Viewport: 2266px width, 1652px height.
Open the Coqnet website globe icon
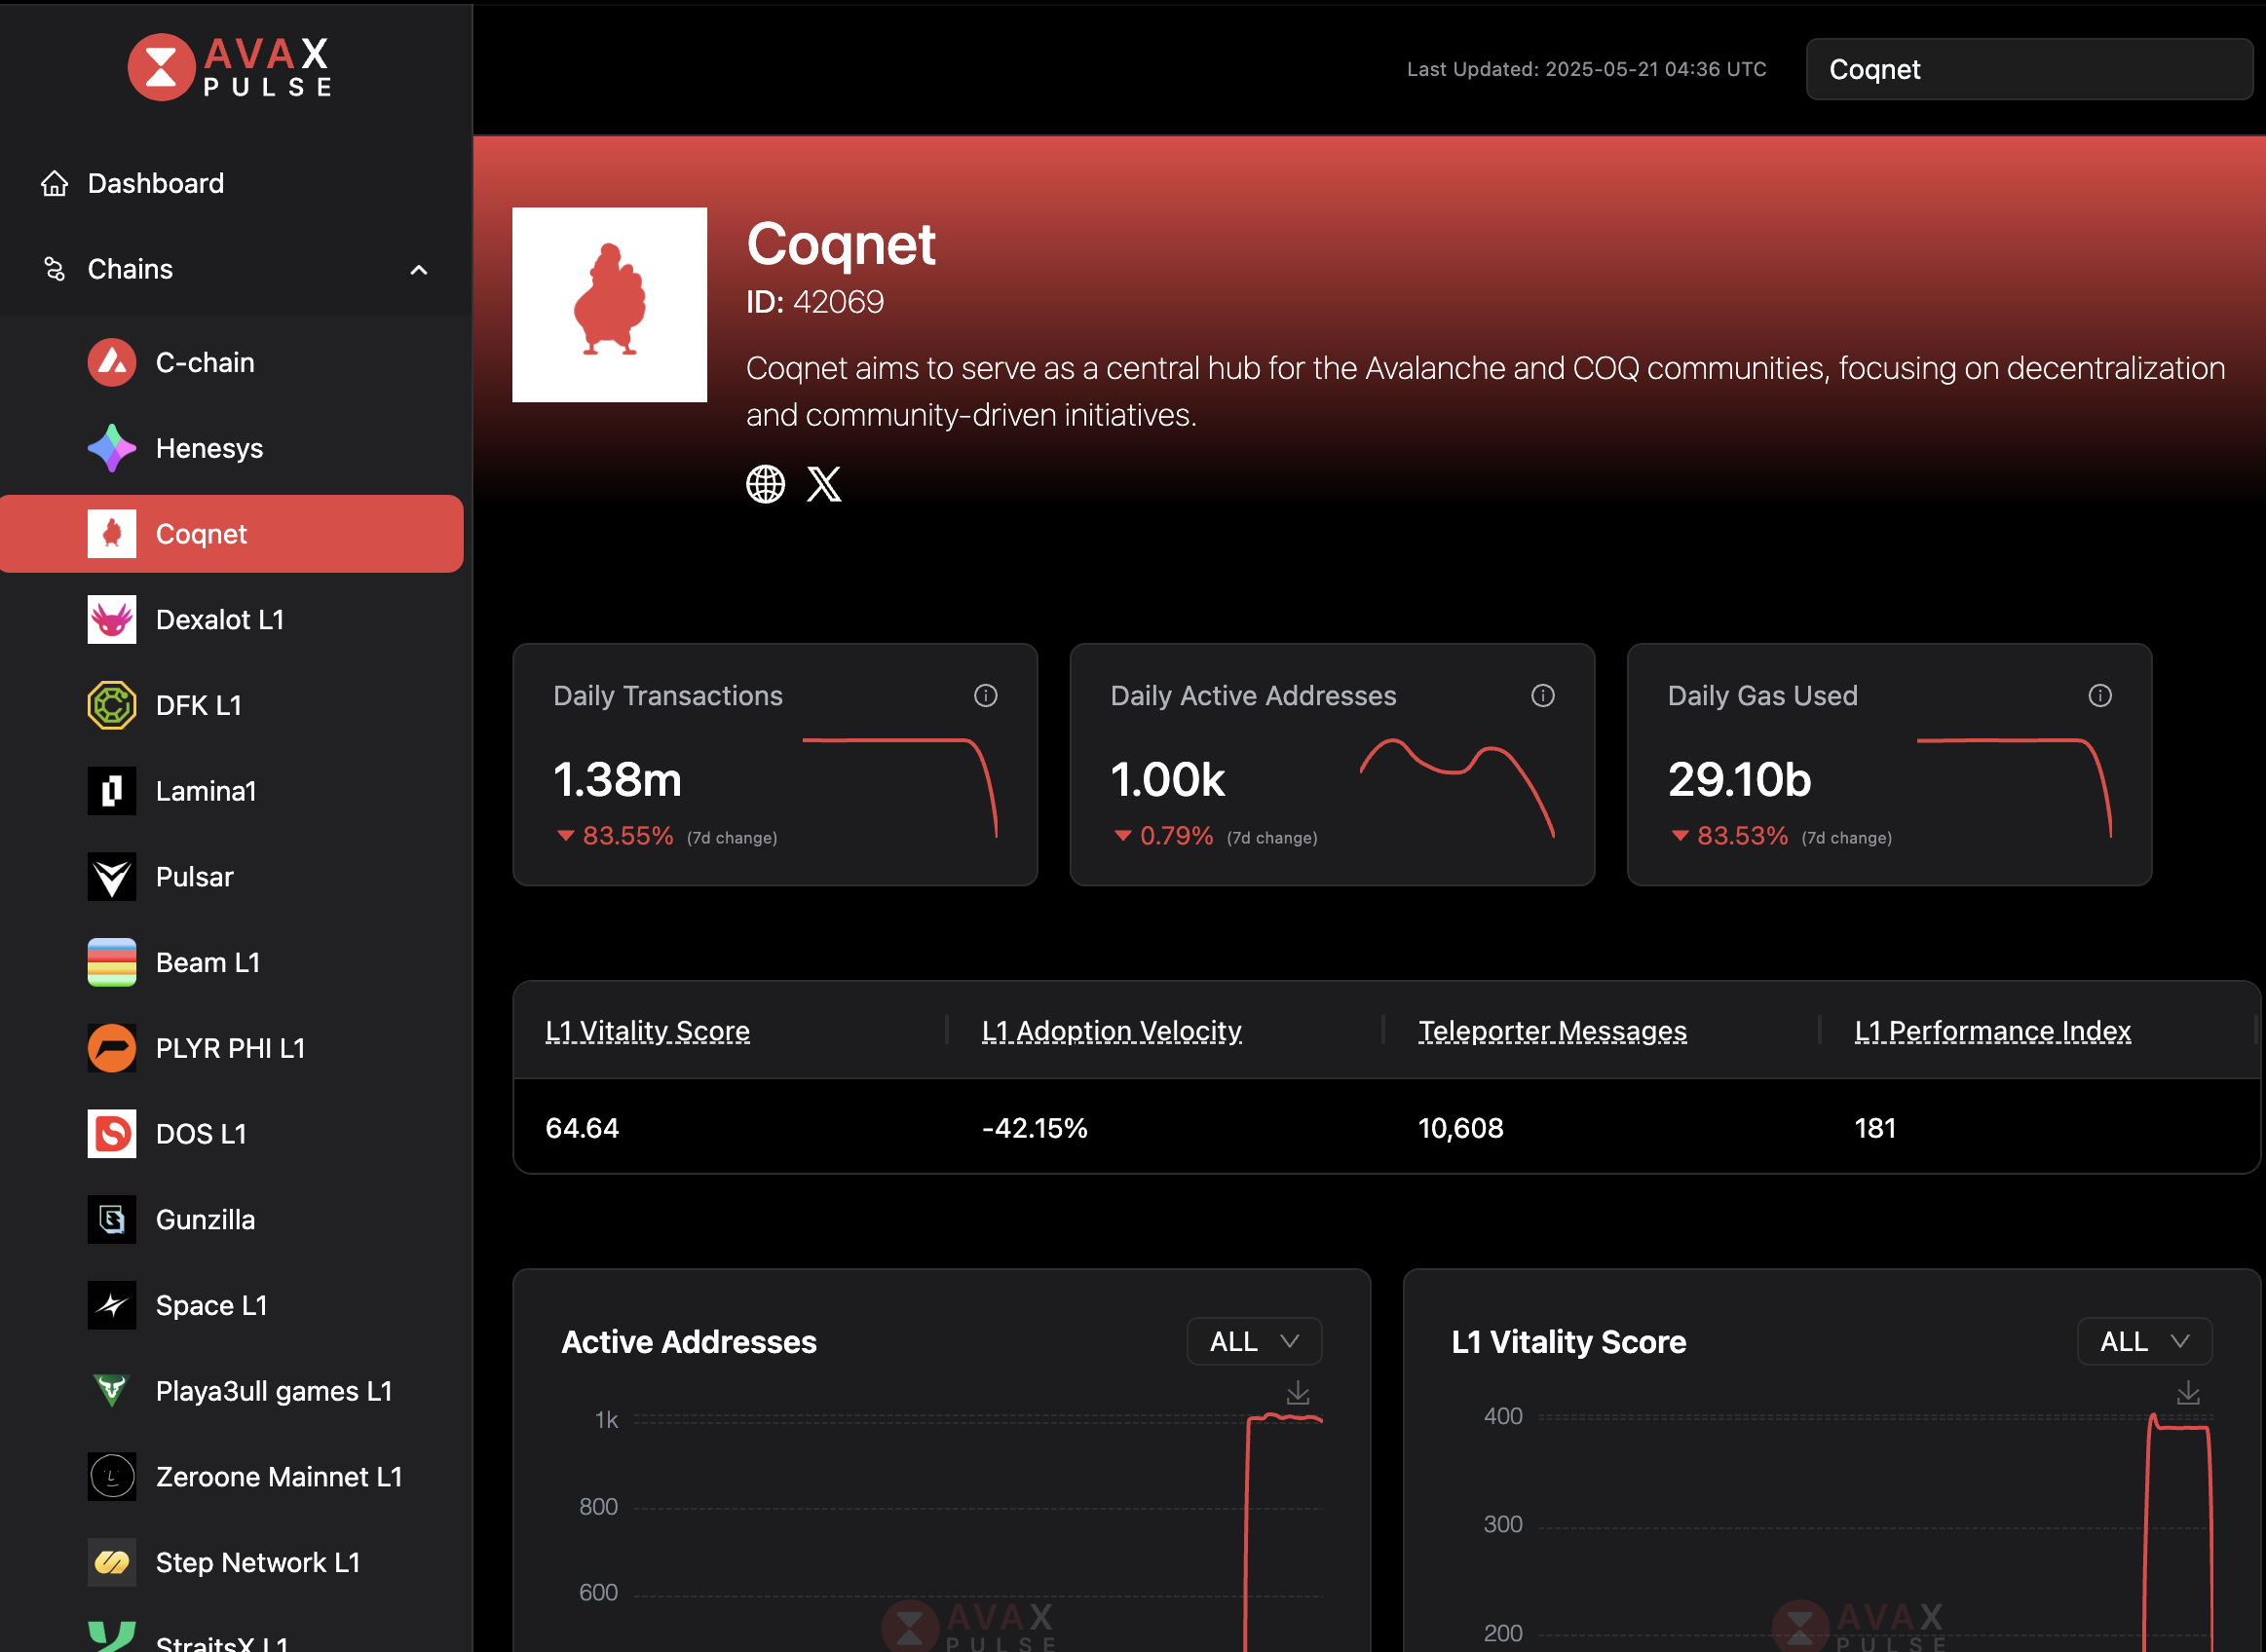click(x=765, y=484)
